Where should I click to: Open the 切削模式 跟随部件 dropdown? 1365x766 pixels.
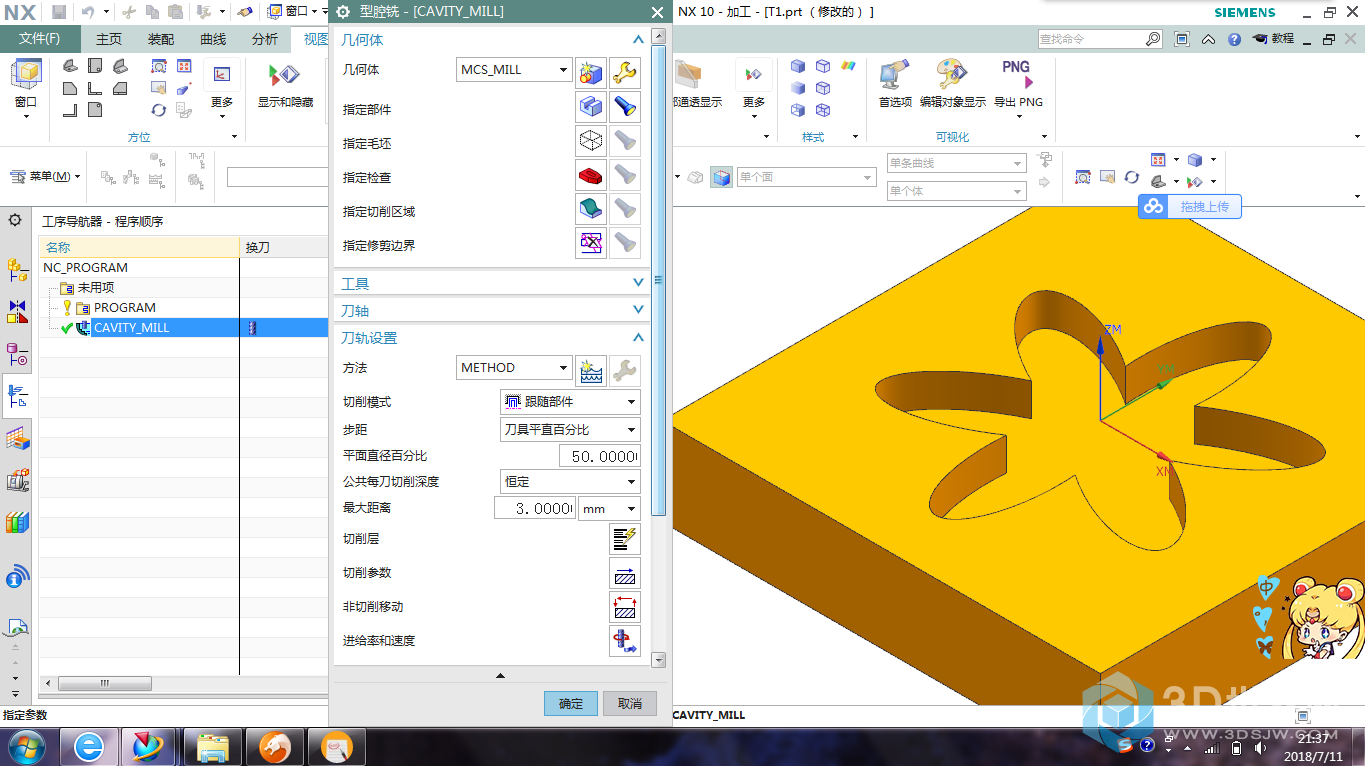pyautogui.click(x=570, y=402)
